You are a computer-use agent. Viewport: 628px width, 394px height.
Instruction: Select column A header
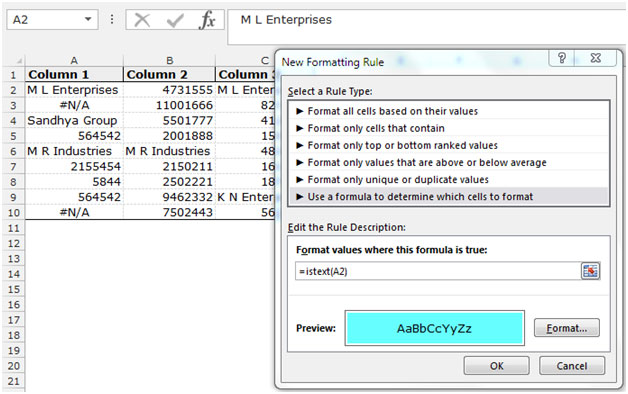(74, 60)
